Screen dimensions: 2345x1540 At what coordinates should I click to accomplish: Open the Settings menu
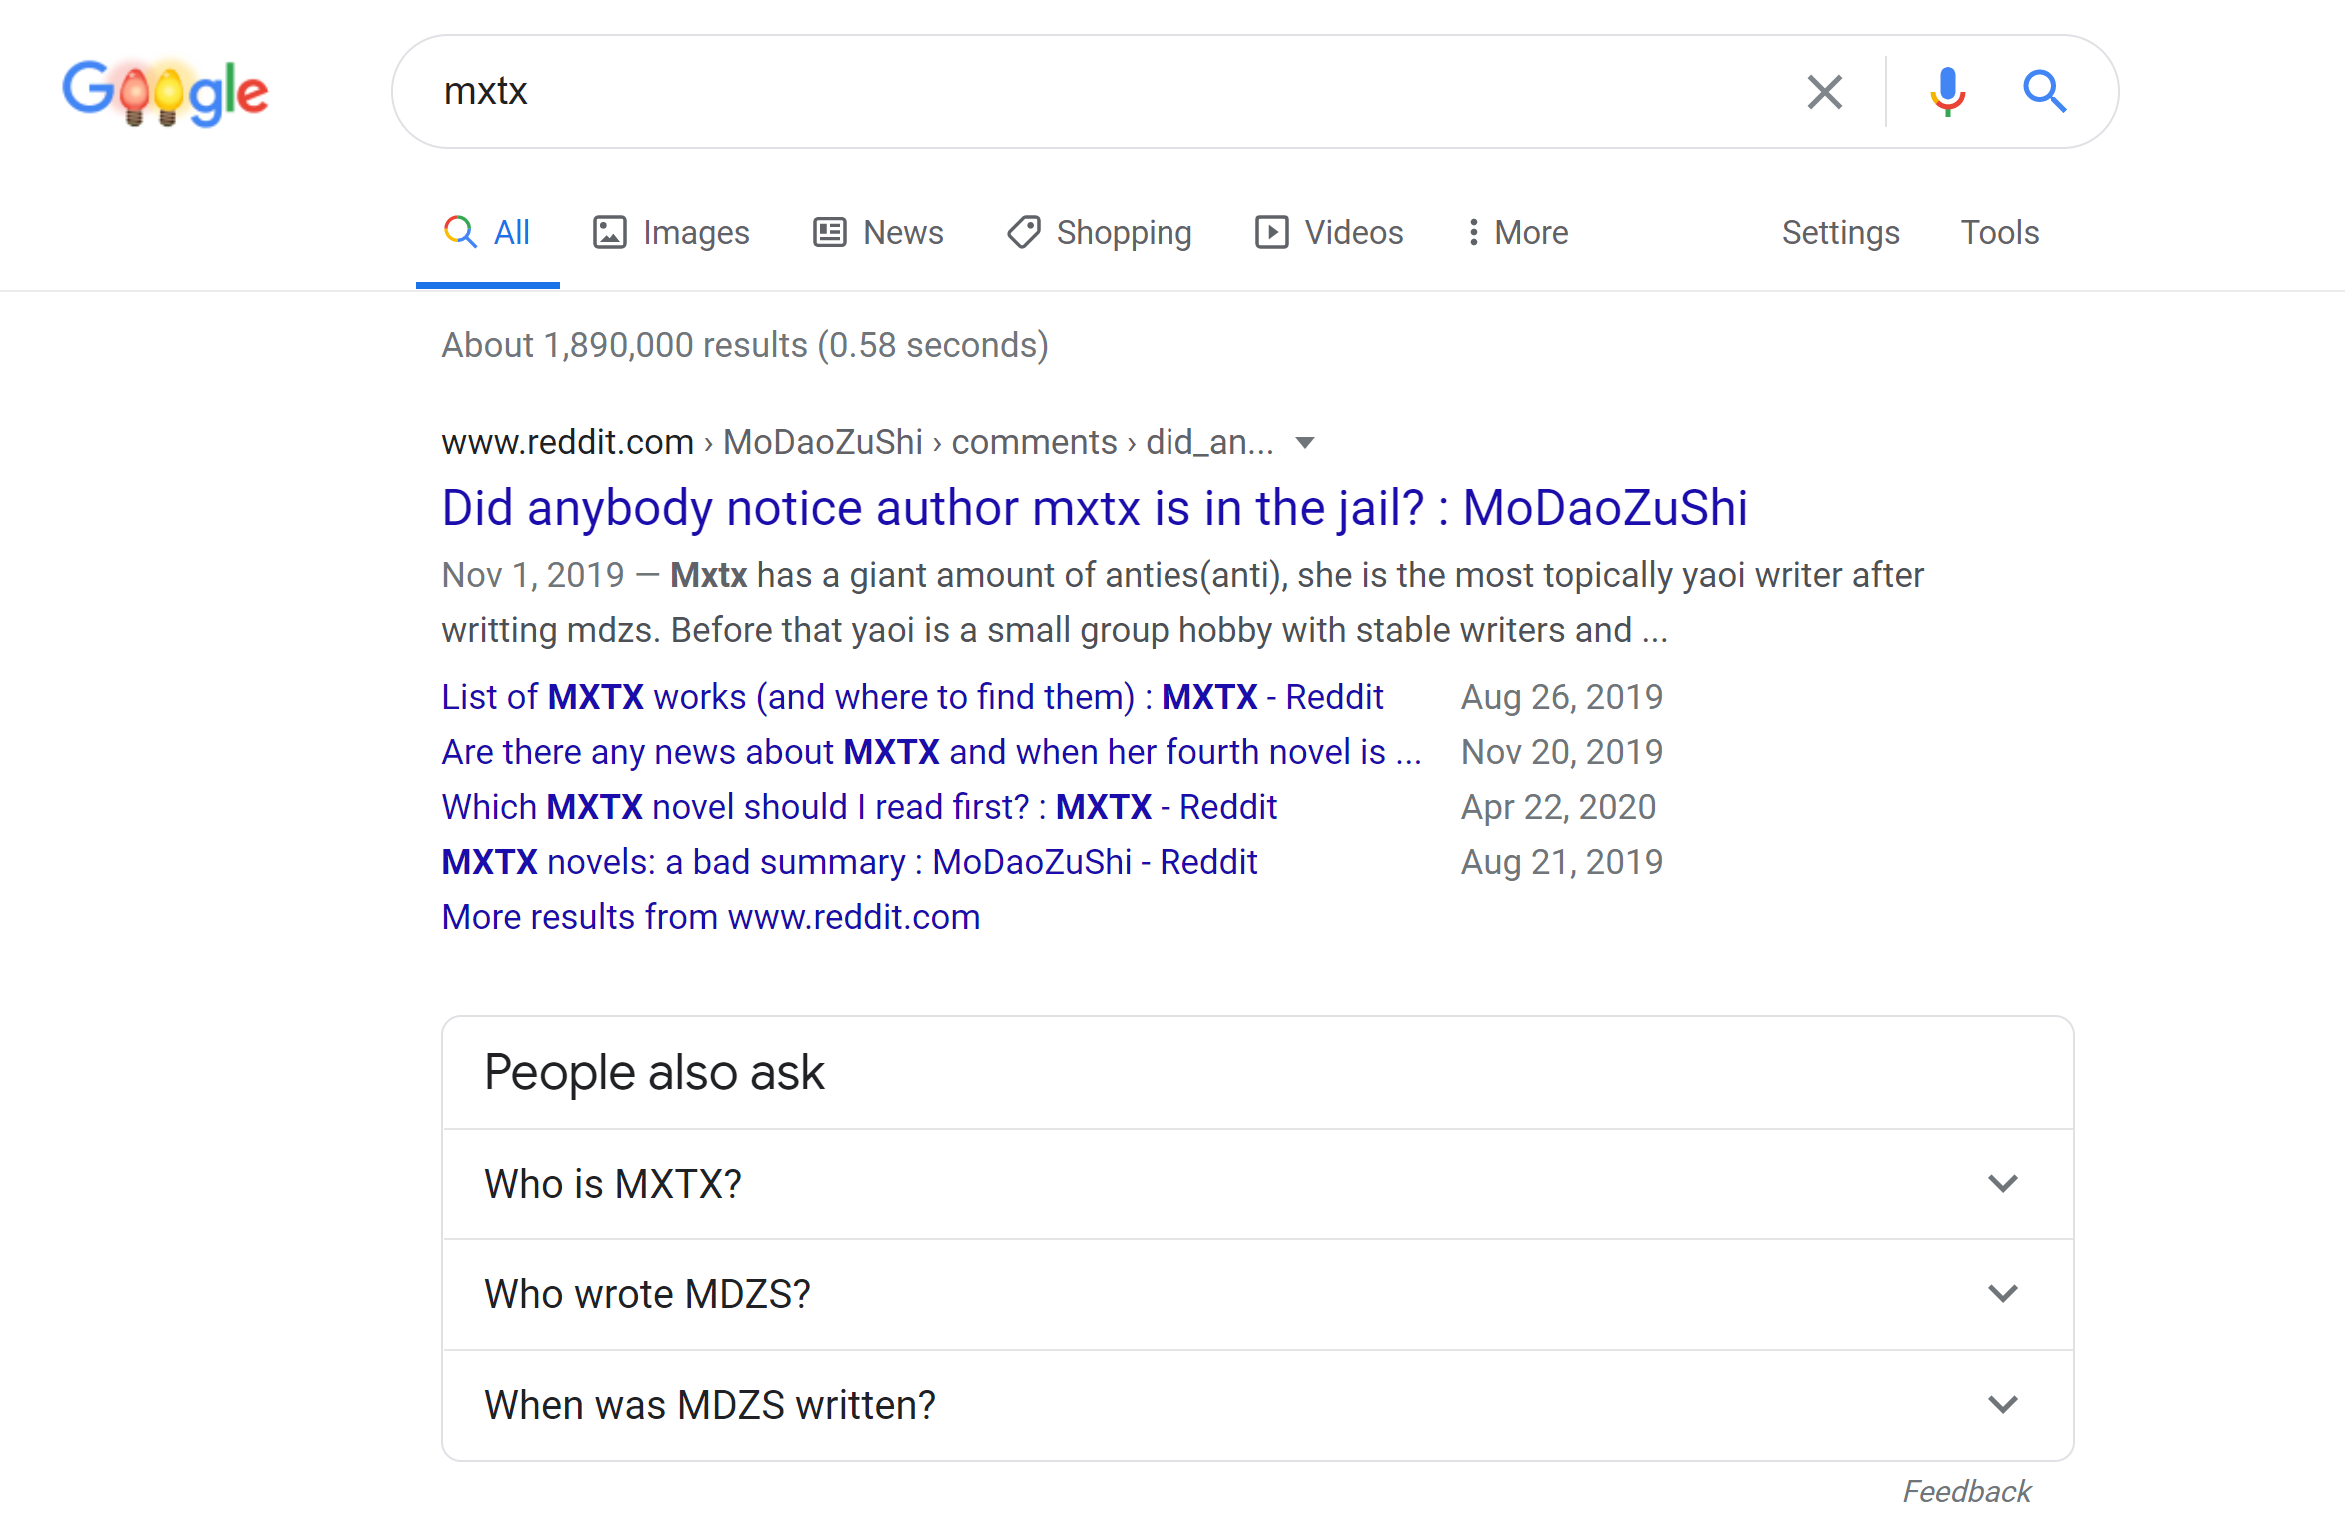click(1840, 231)
